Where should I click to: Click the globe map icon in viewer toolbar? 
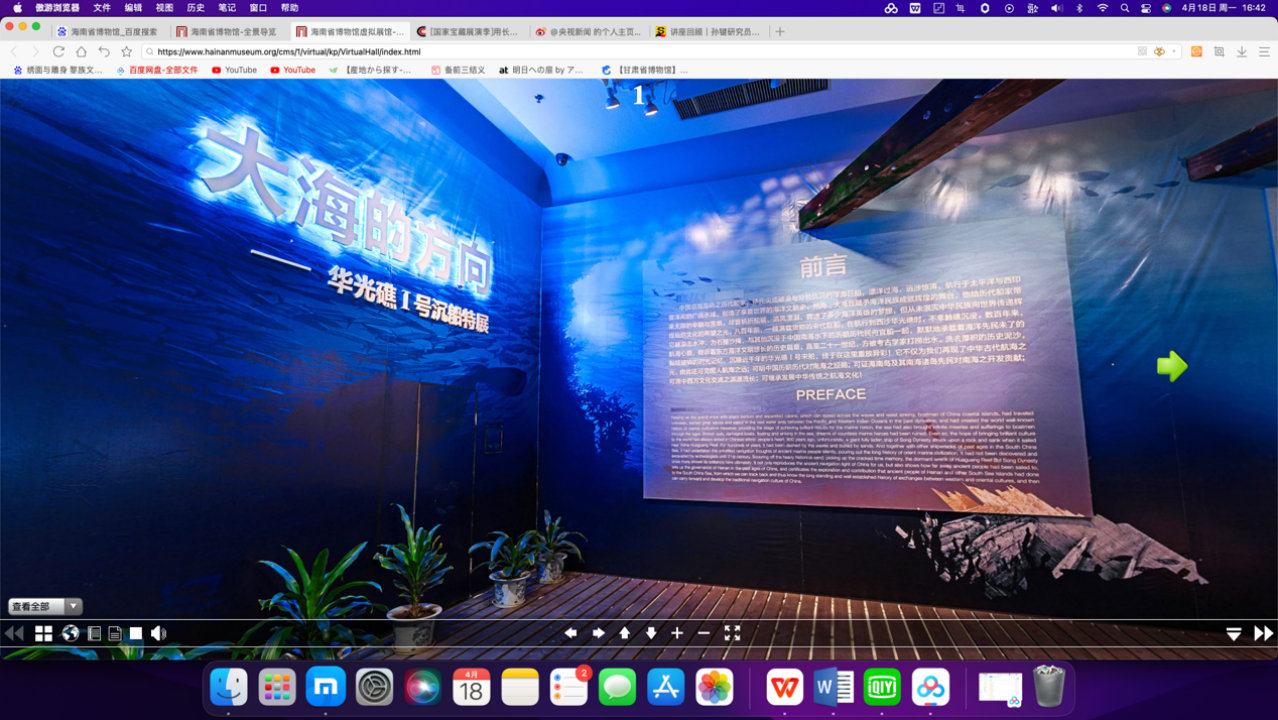coord(70,633)
